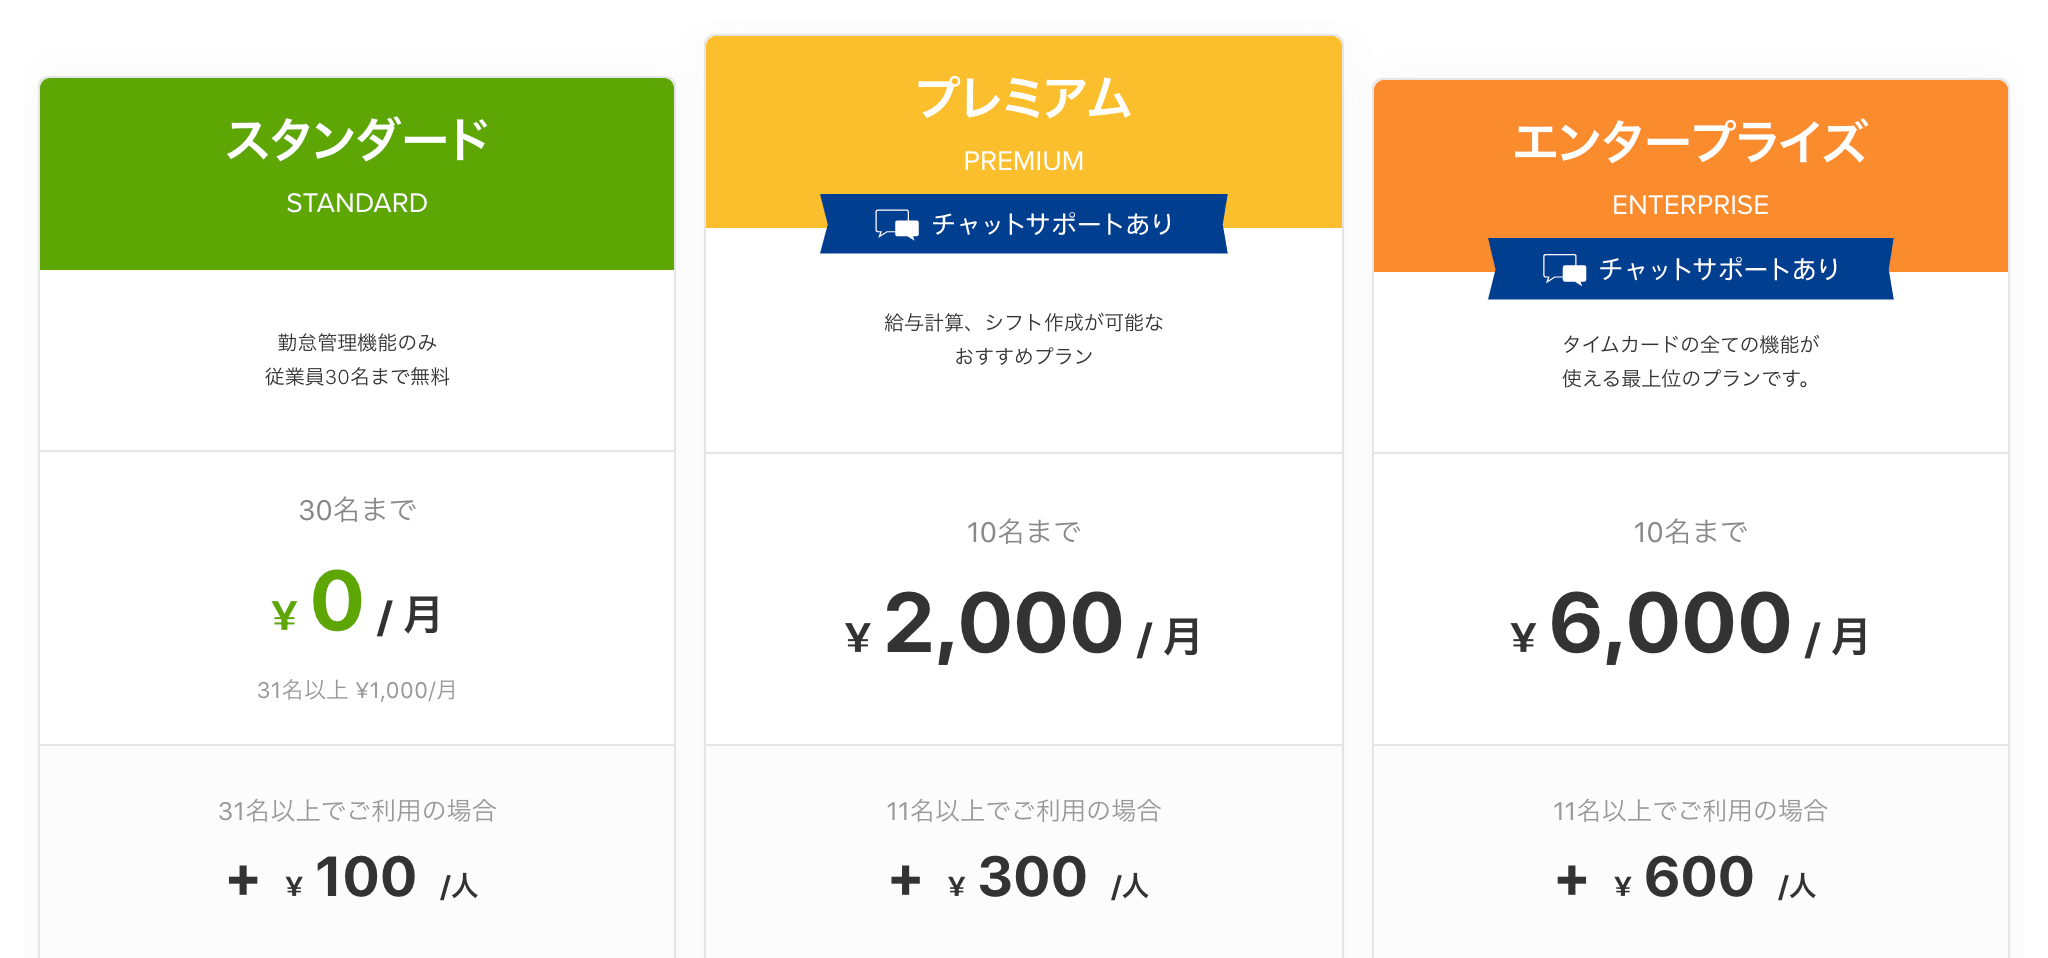Click the ¥6,000 / 月 Enterprise price
Image resolution: width=2048 pixels, height=958 pixels.
pyautogui.click(x=1691, y=626)
